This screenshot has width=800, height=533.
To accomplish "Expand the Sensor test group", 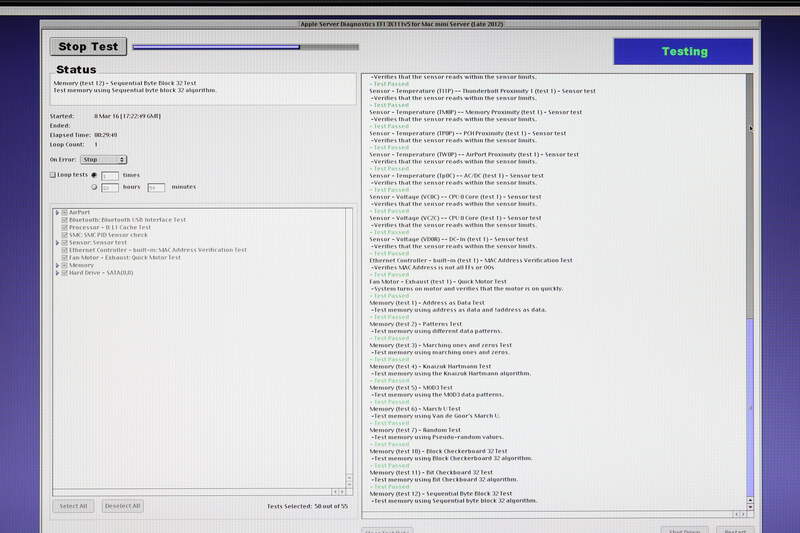I will point(57,242).
